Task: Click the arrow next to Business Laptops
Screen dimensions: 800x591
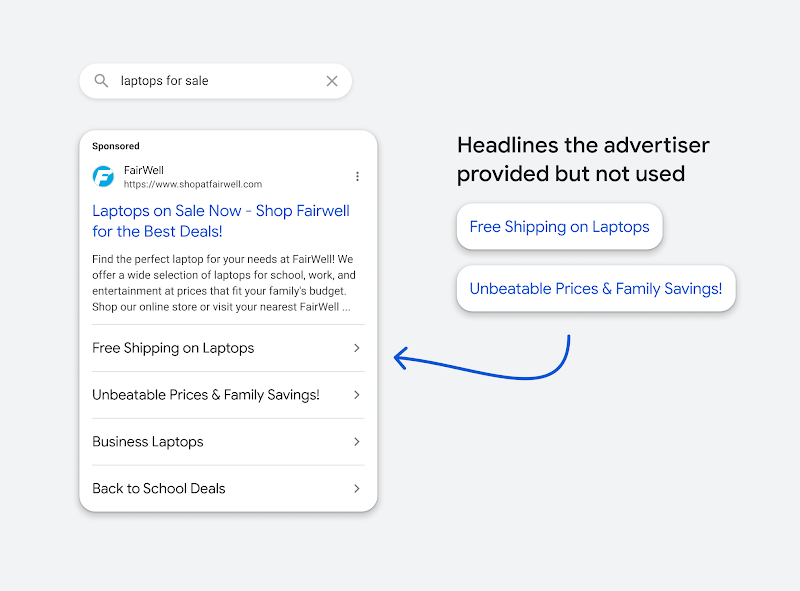Action: coord(356,442)
